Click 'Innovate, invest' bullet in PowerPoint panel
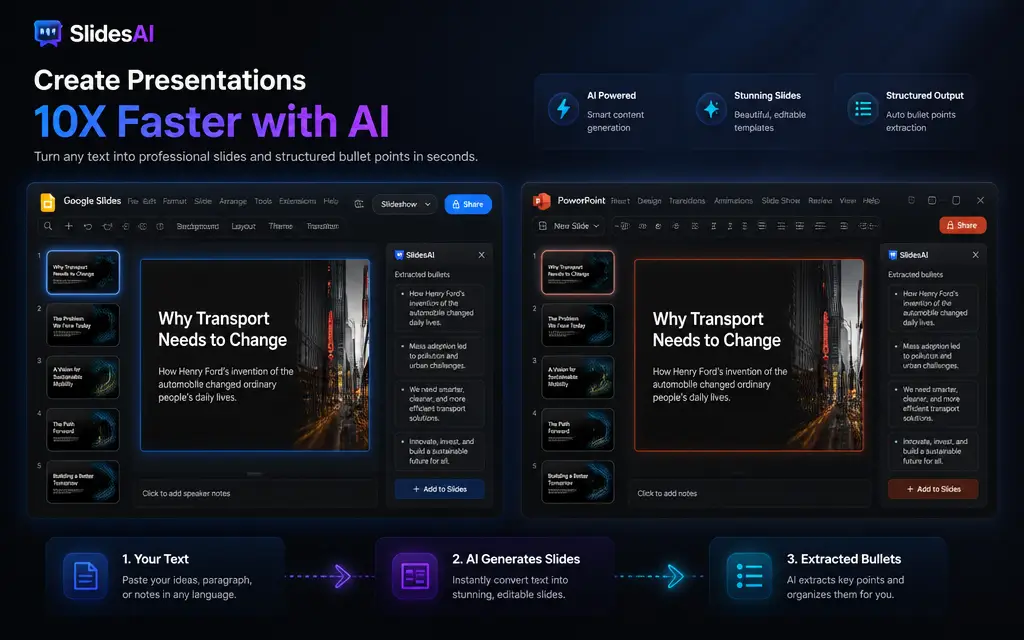 click(x=933, y=451)
